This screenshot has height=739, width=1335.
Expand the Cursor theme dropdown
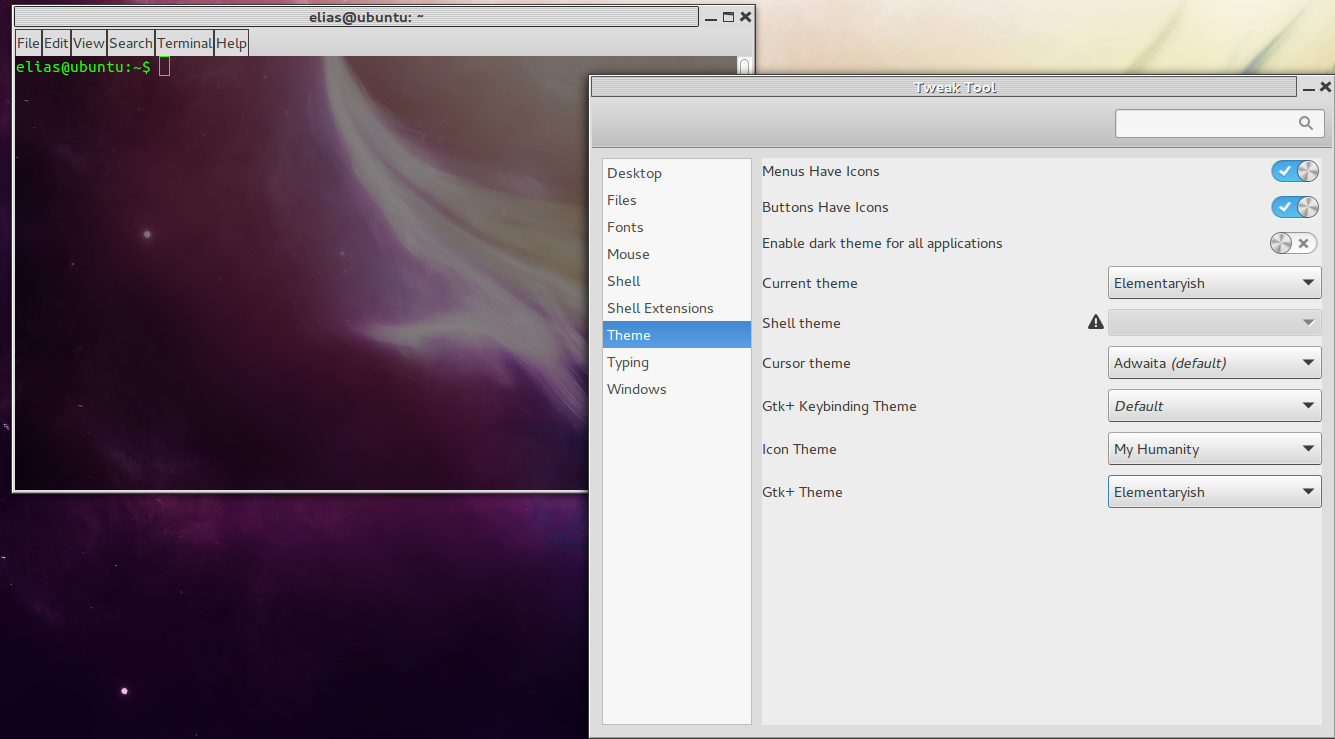point(1214,363)
